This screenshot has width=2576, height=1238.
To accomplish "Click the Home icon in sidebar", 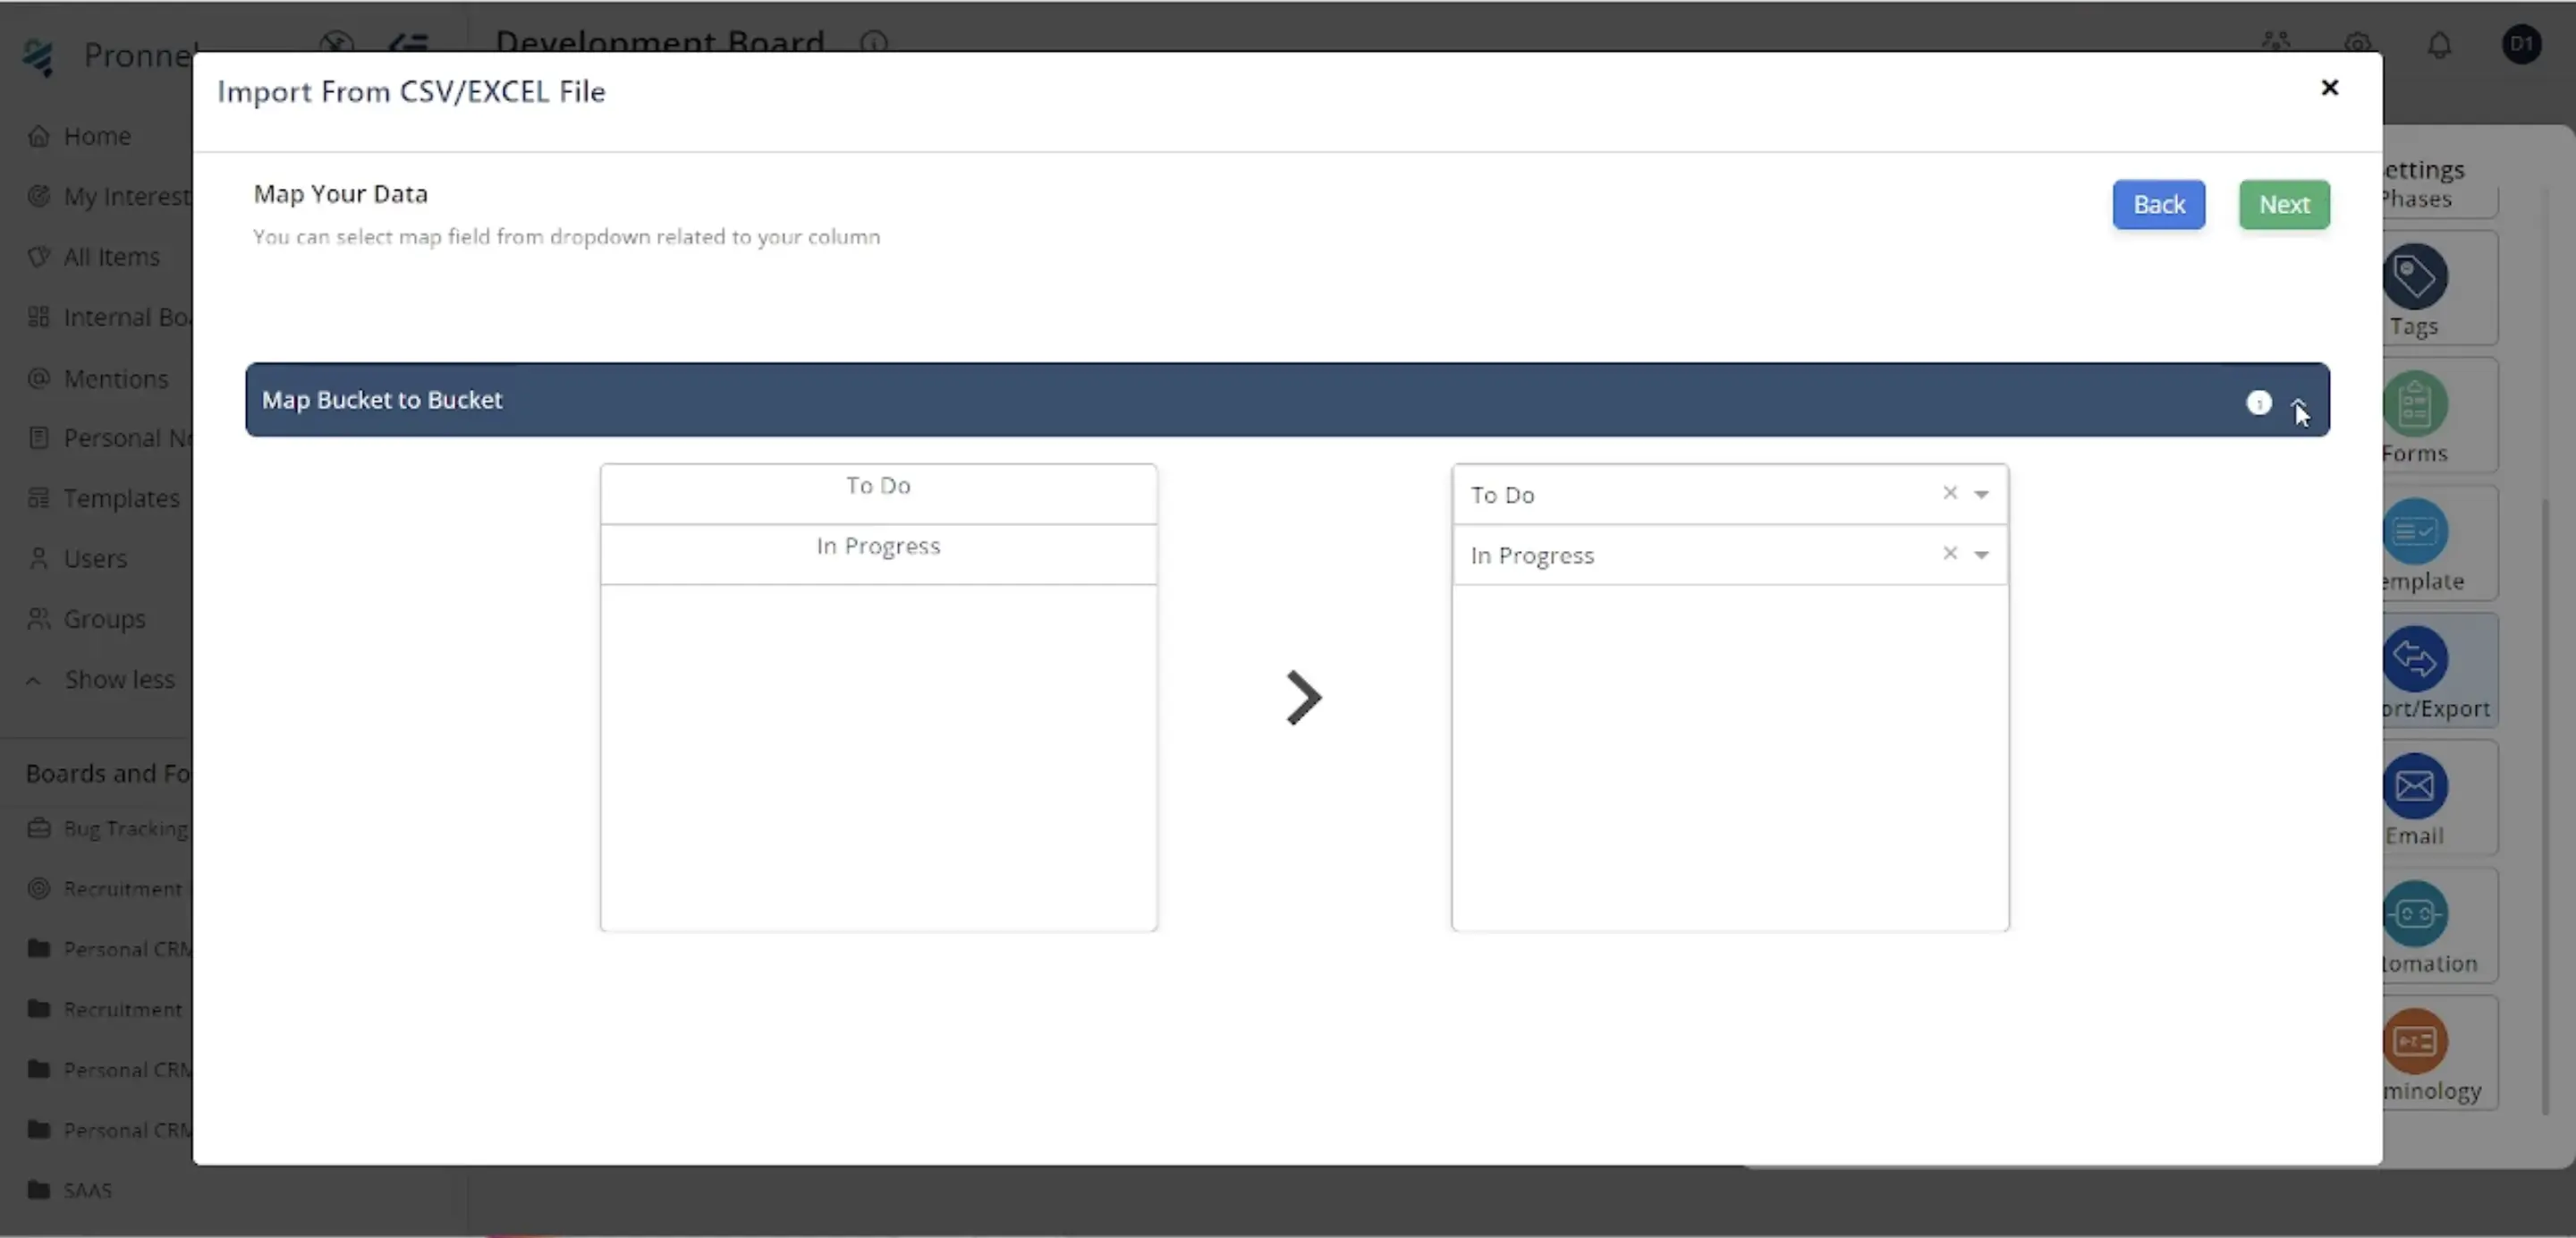I will click(x=38, y=136).
